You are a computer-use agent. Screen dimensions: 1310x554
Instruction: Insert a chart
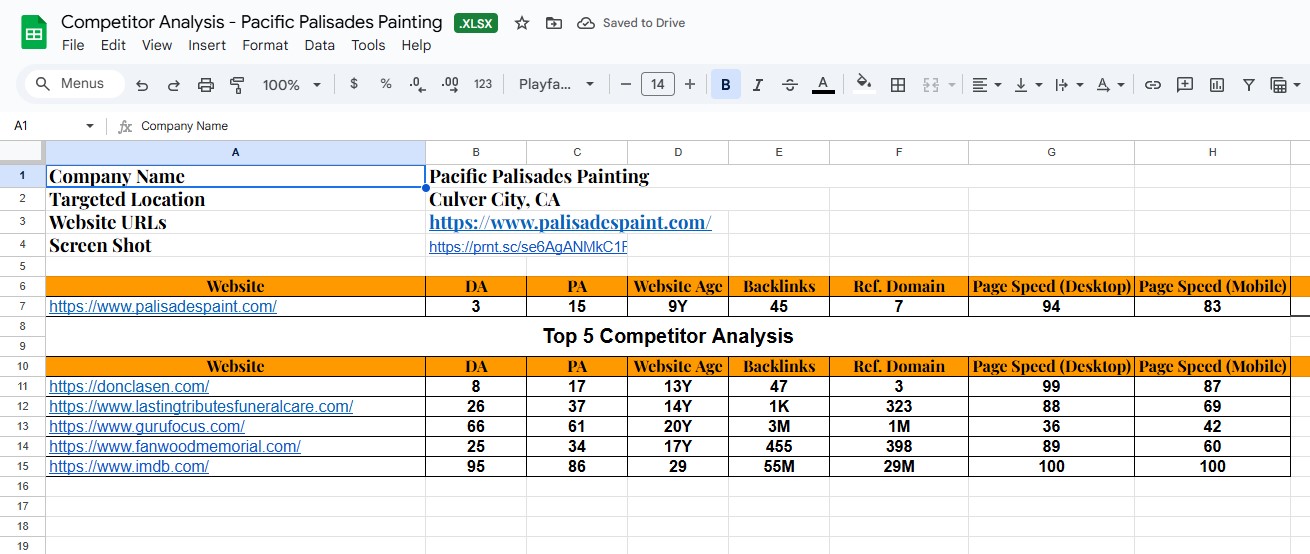1217,85
